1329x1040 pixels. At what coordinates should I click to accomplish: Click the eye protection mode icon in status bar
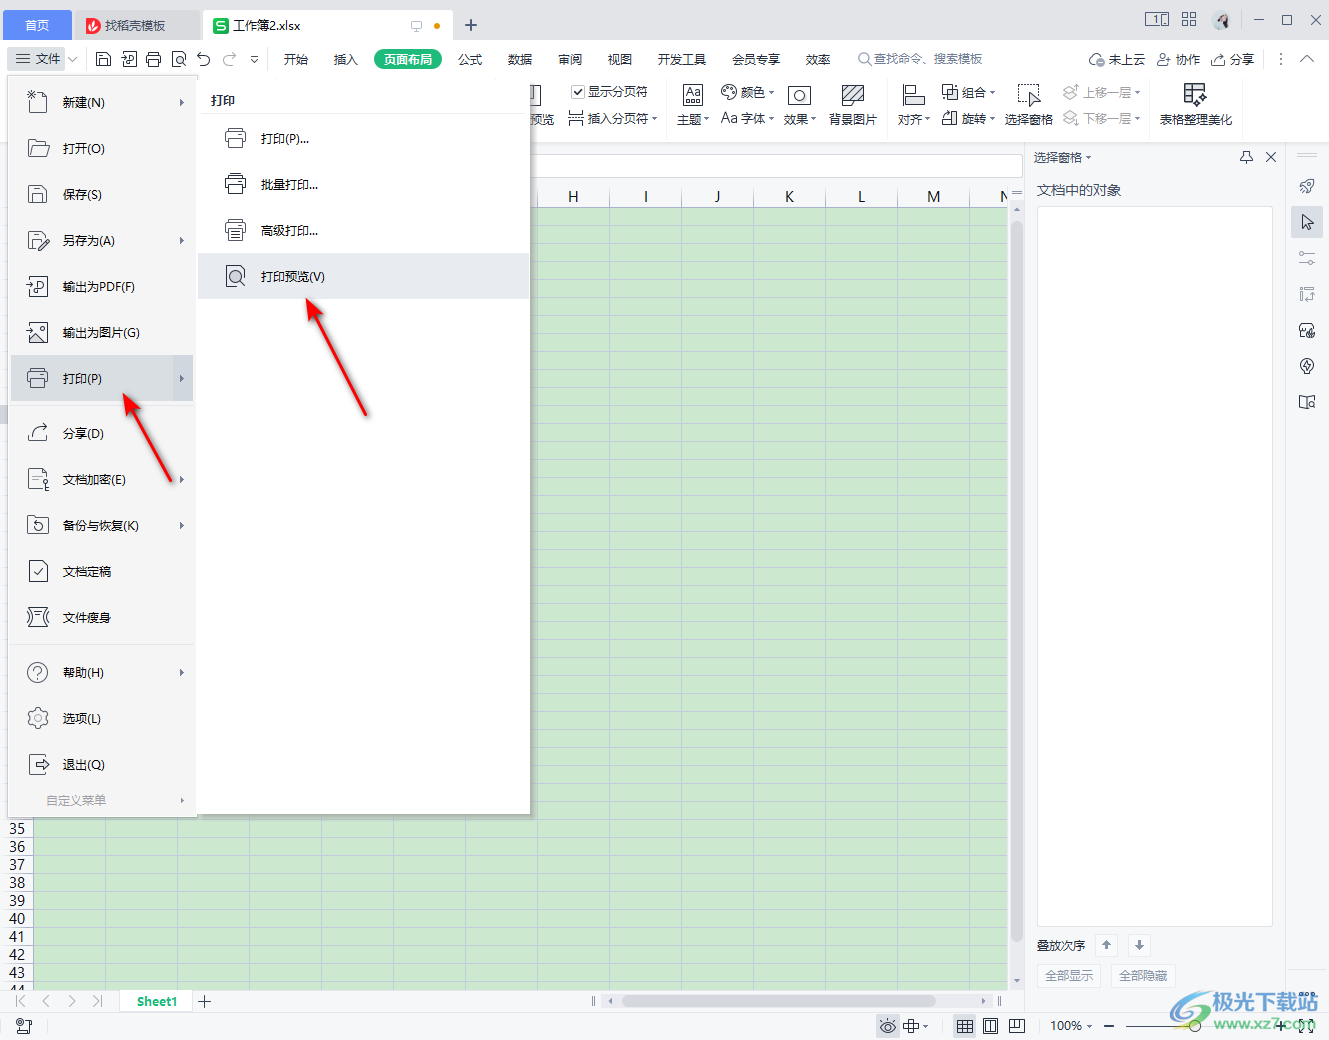point(888,1026)
